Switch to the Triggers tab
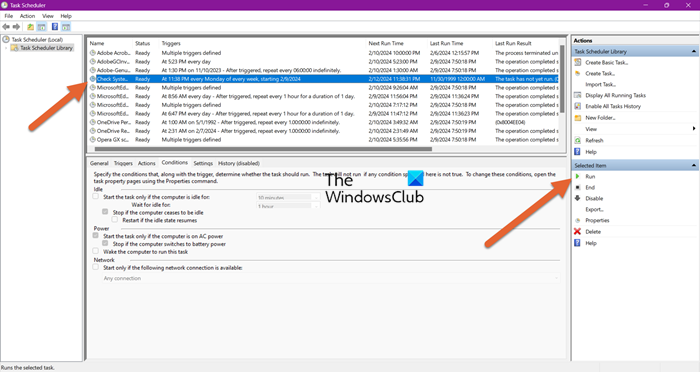Viewport: 700px width, 372px height. coord(123,163)
